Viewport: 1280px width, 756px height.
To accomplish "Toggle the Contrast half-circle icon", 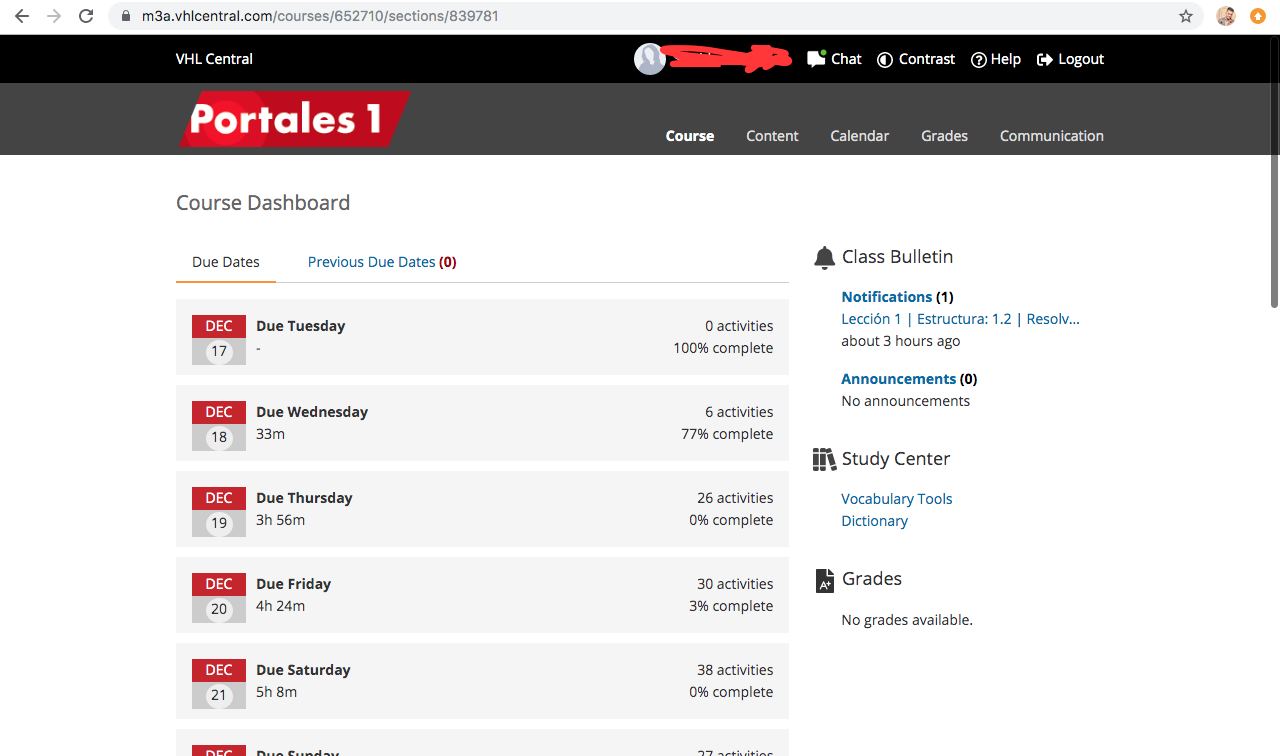I will pos(885,59).
